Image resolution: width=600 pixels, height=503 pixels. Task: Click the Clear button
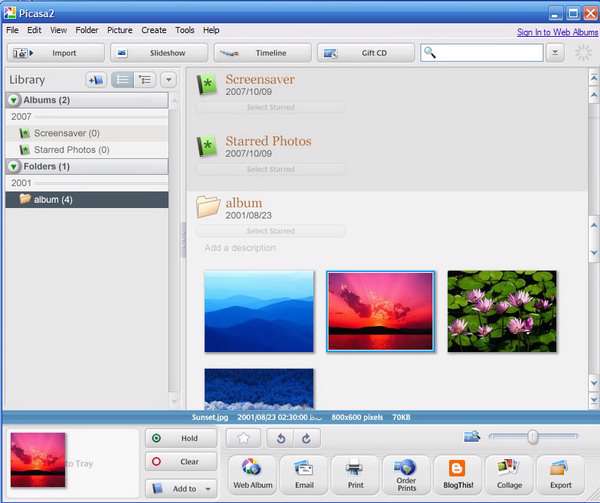pyautogui.click(x=181, y=462)
